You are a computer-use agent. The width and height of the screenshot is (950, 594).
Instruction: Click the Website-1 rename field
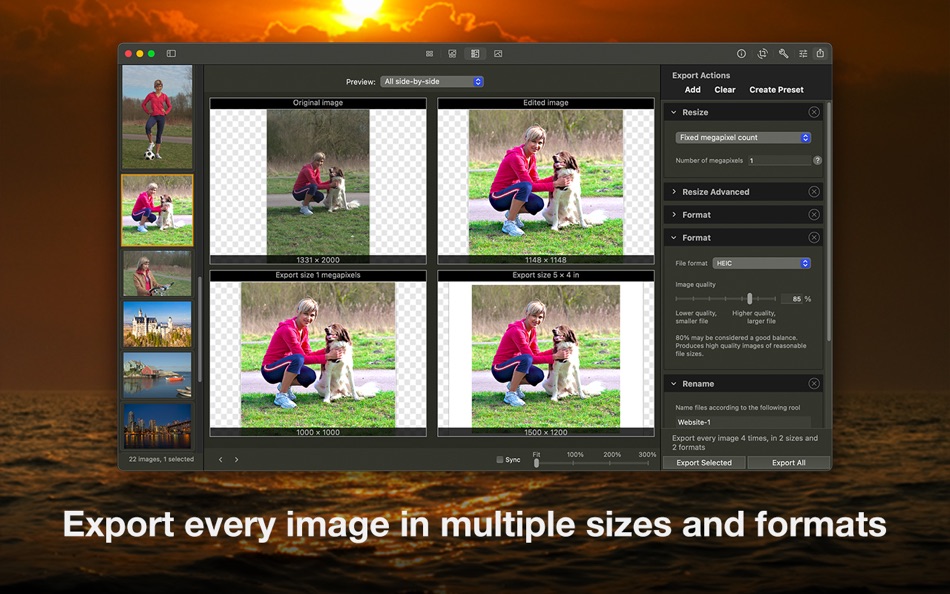click(x=743, y=422)
